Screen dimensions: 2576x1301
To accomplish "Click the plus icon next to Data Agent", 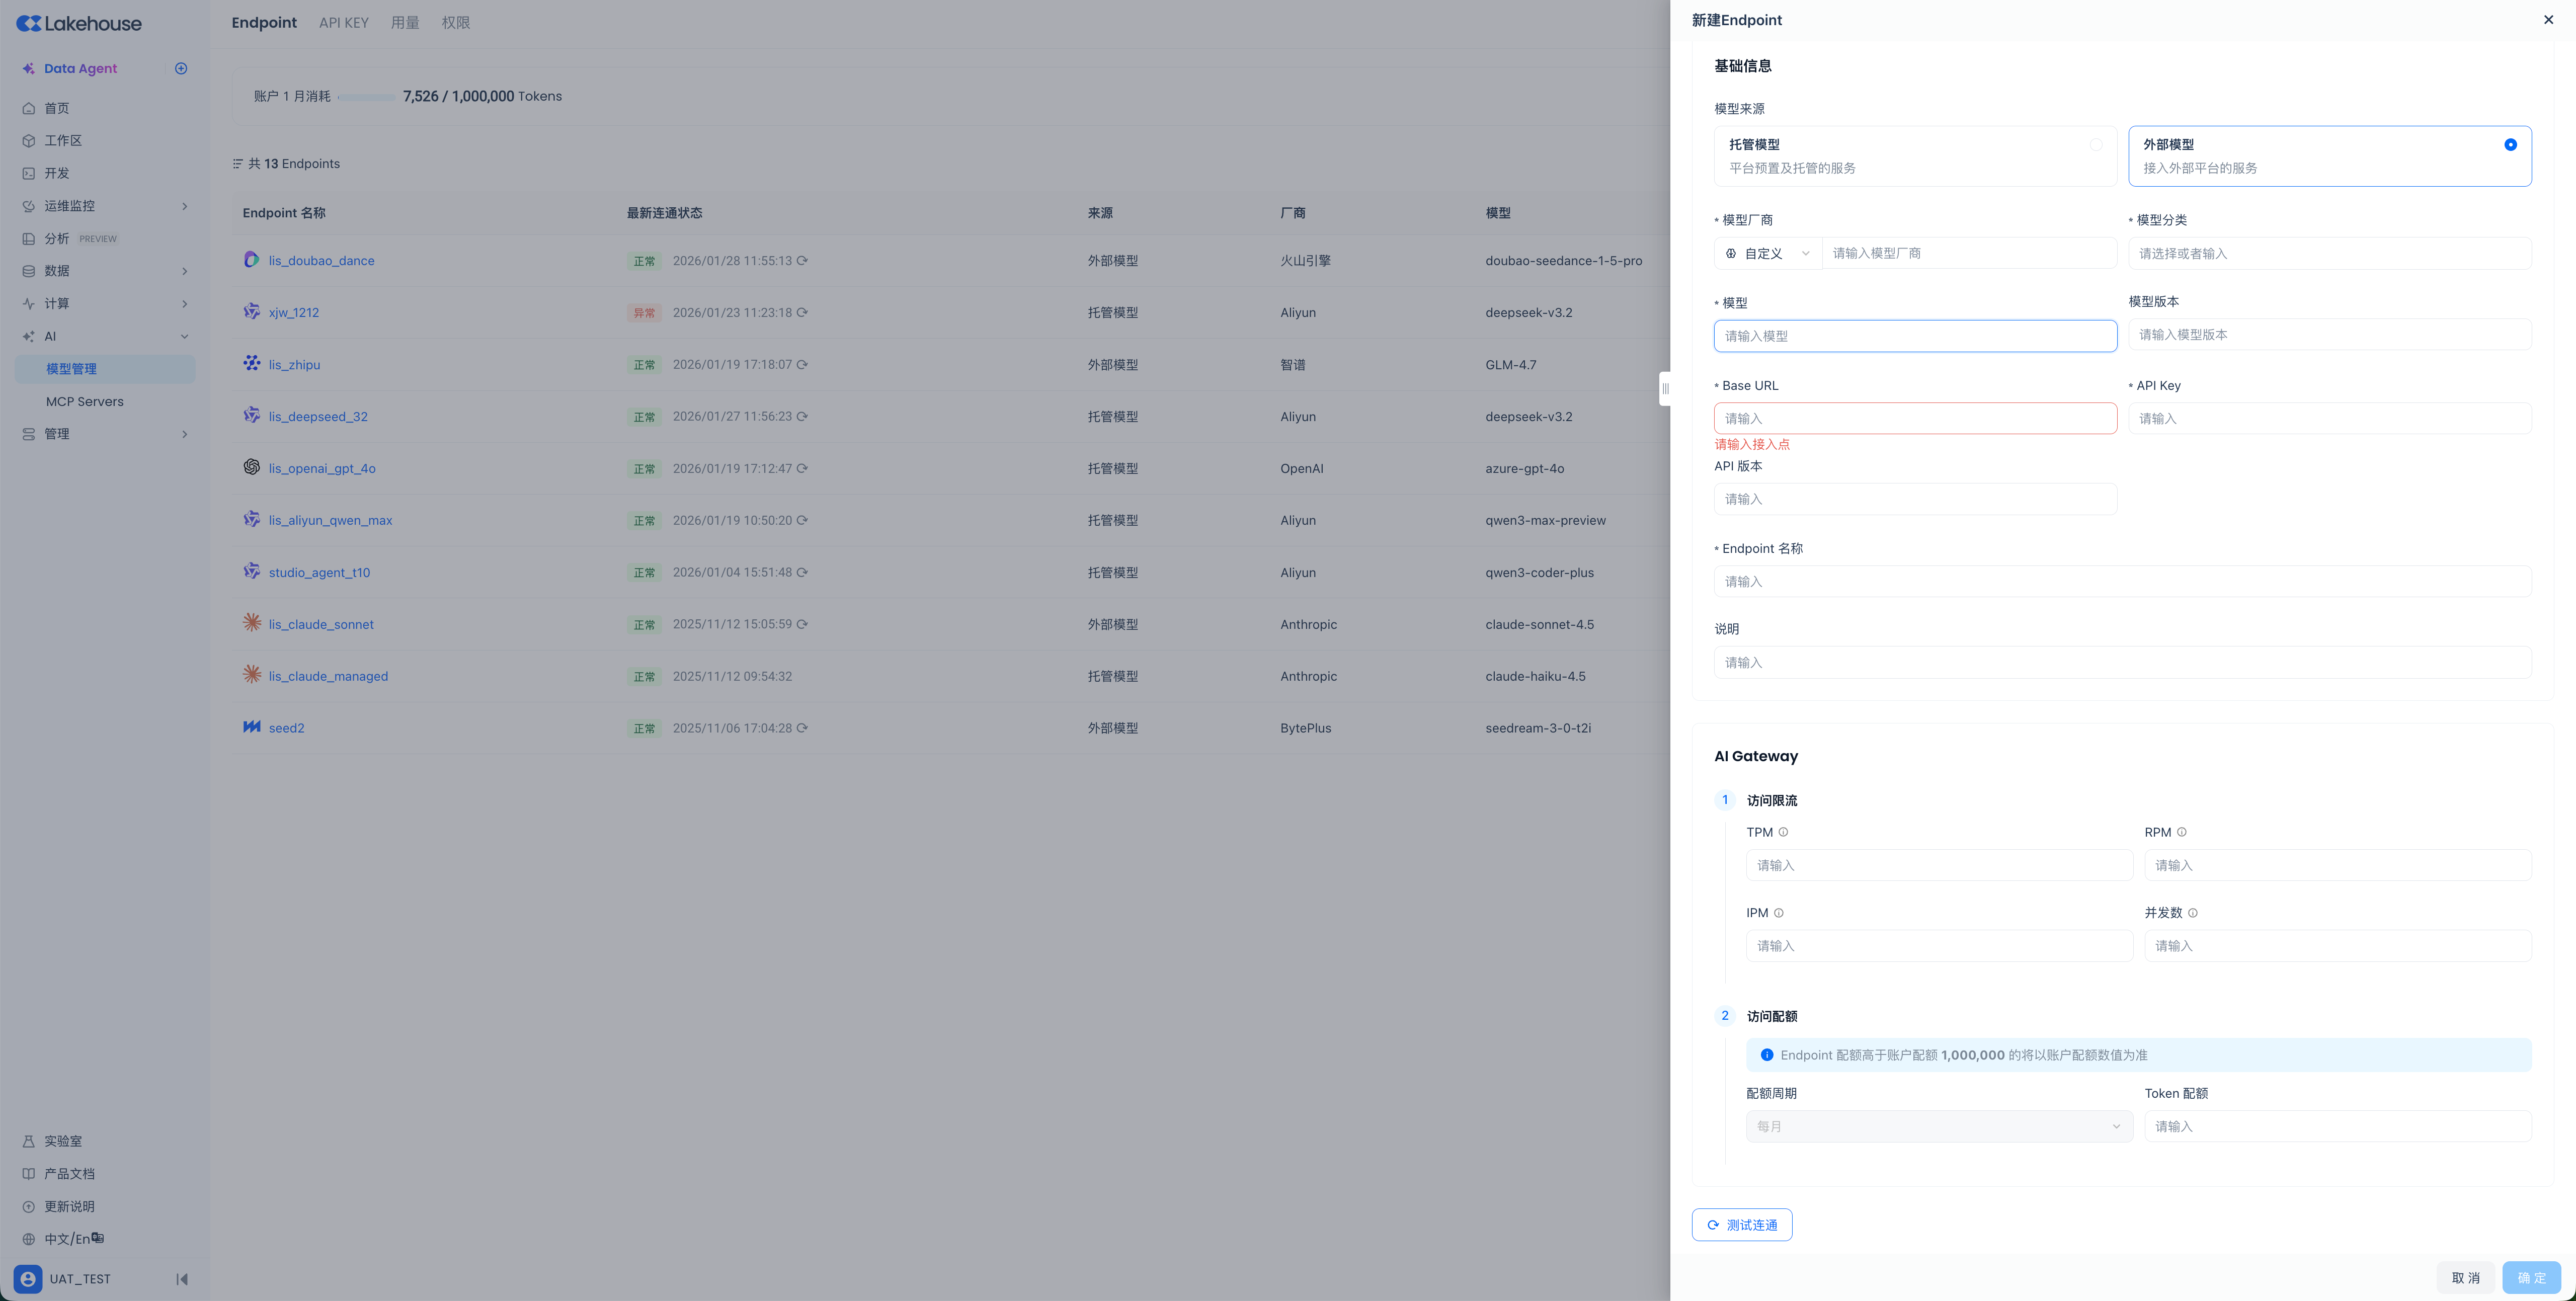I will 181,68.
